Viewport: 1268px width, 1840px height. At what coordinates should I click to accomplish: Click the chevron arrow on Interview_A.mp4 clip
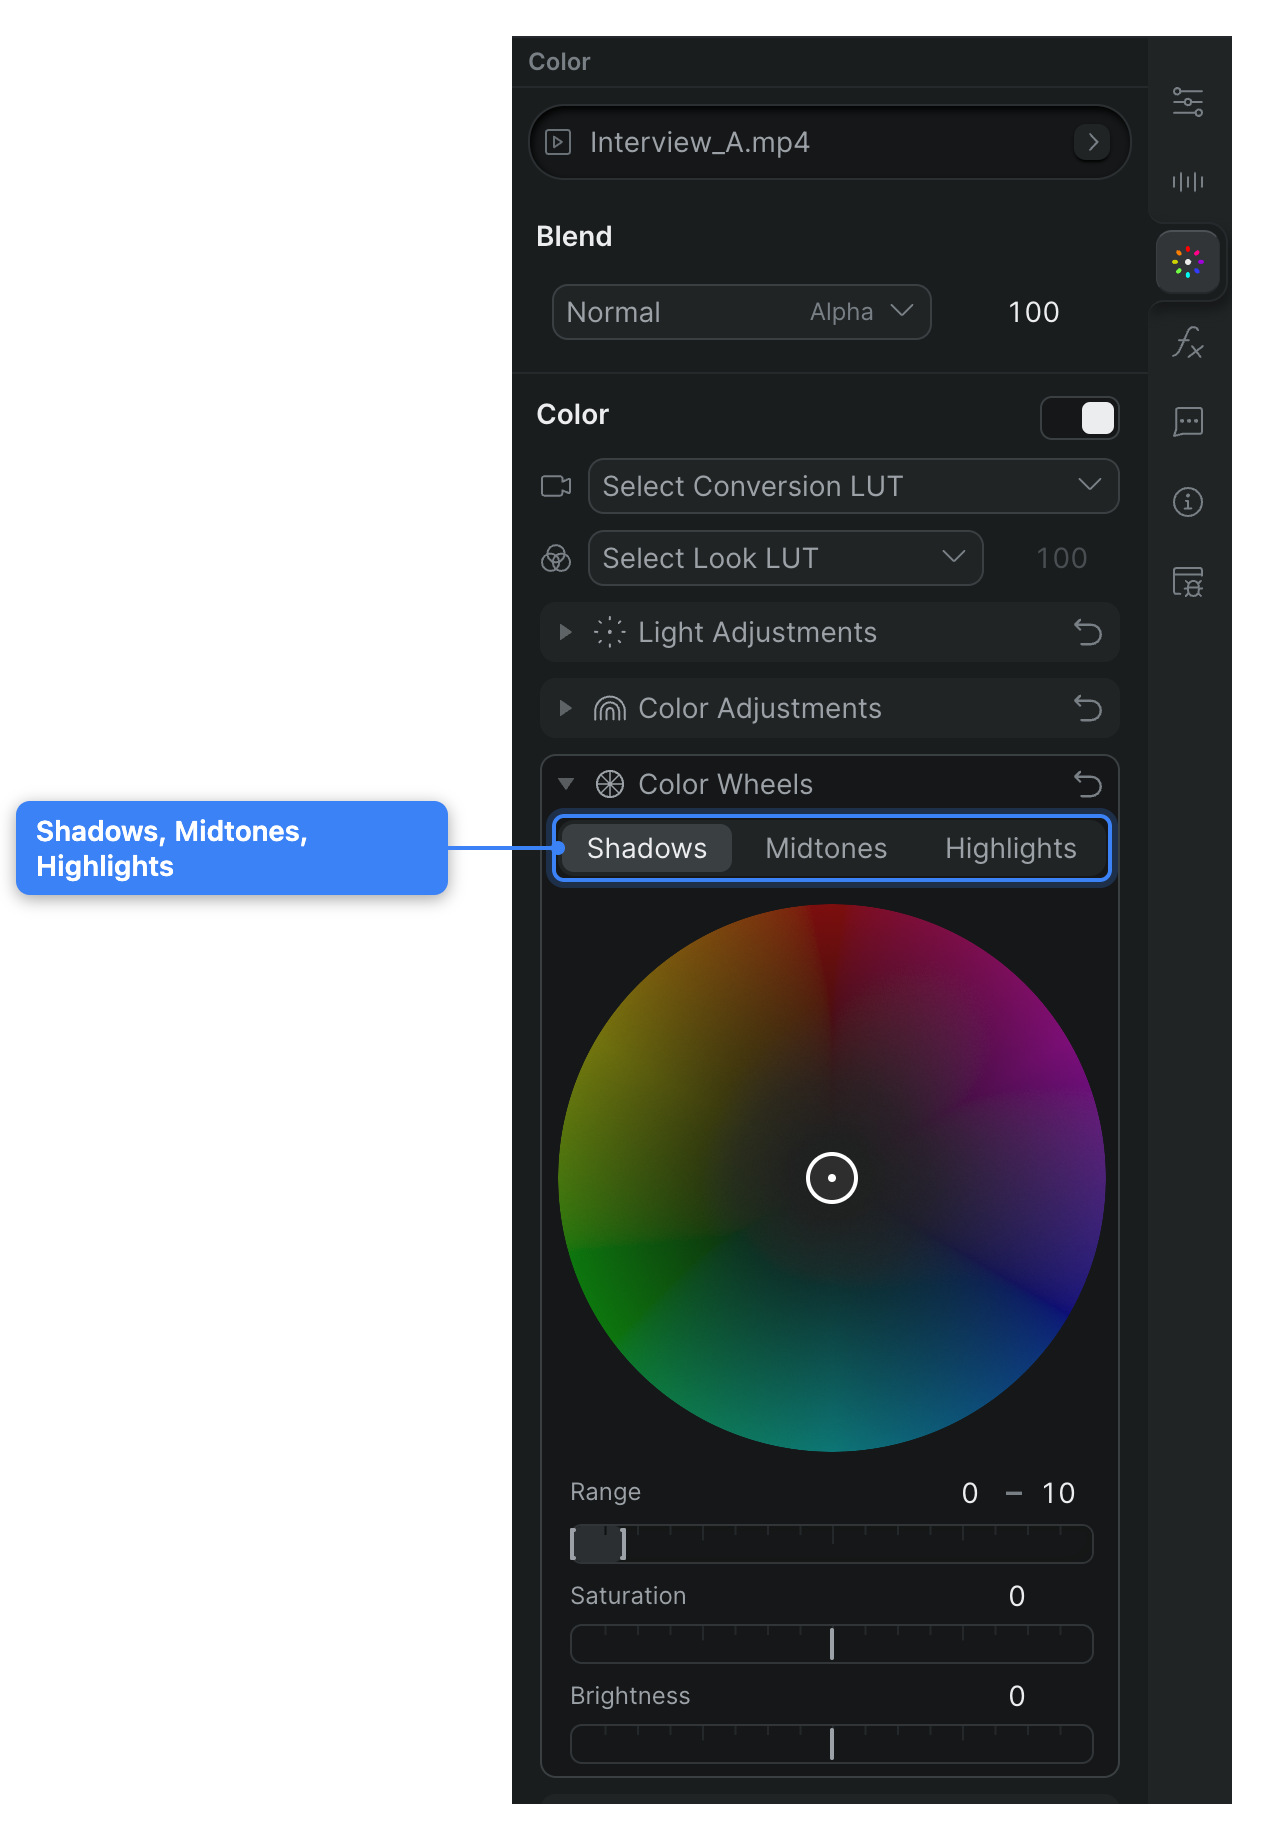click(1093, 142)
